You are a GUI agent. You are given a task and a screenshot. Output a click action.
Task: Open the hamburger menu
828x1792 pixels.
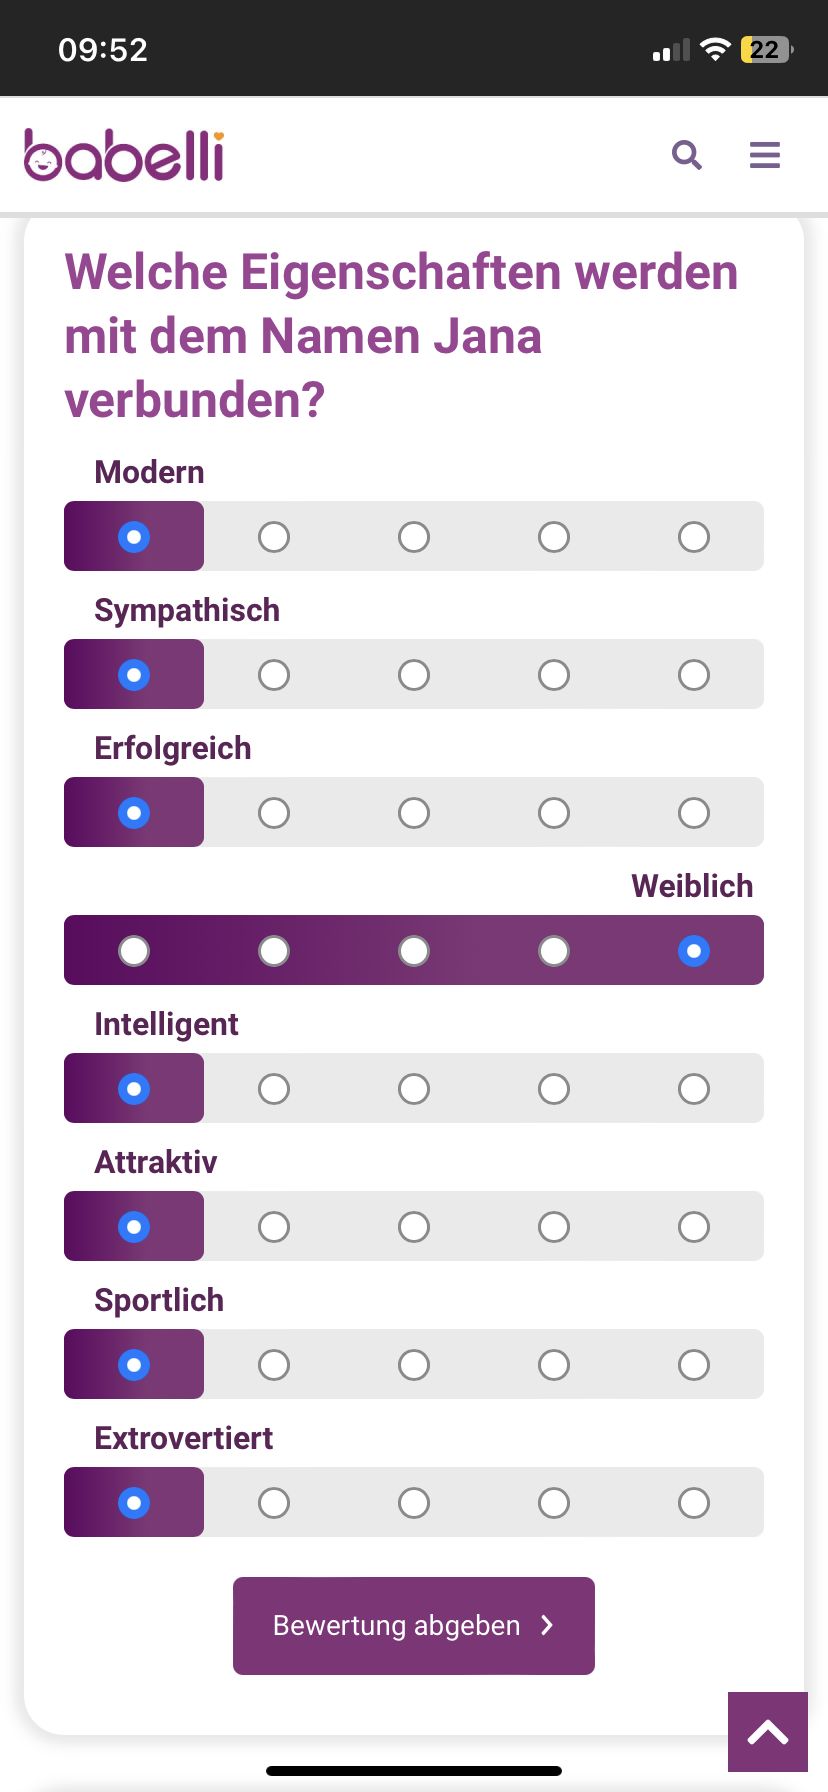pos(765,155)
